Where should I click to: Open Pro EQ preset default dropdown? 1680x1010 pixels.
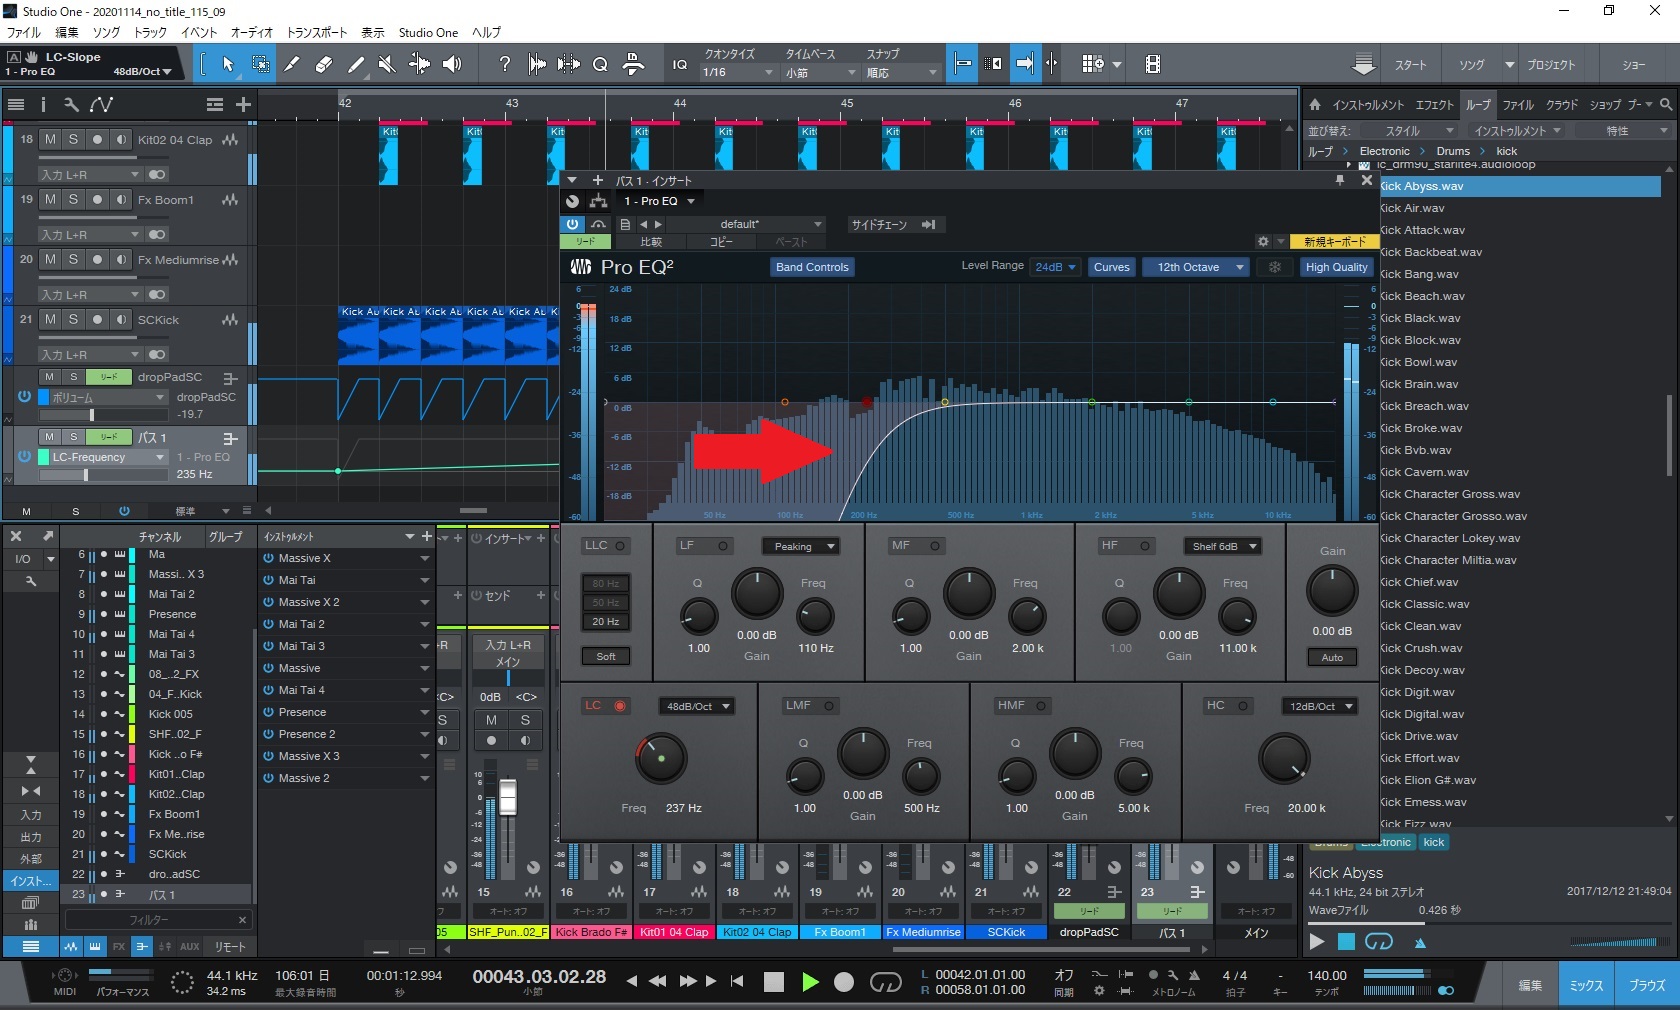[746, 224]
